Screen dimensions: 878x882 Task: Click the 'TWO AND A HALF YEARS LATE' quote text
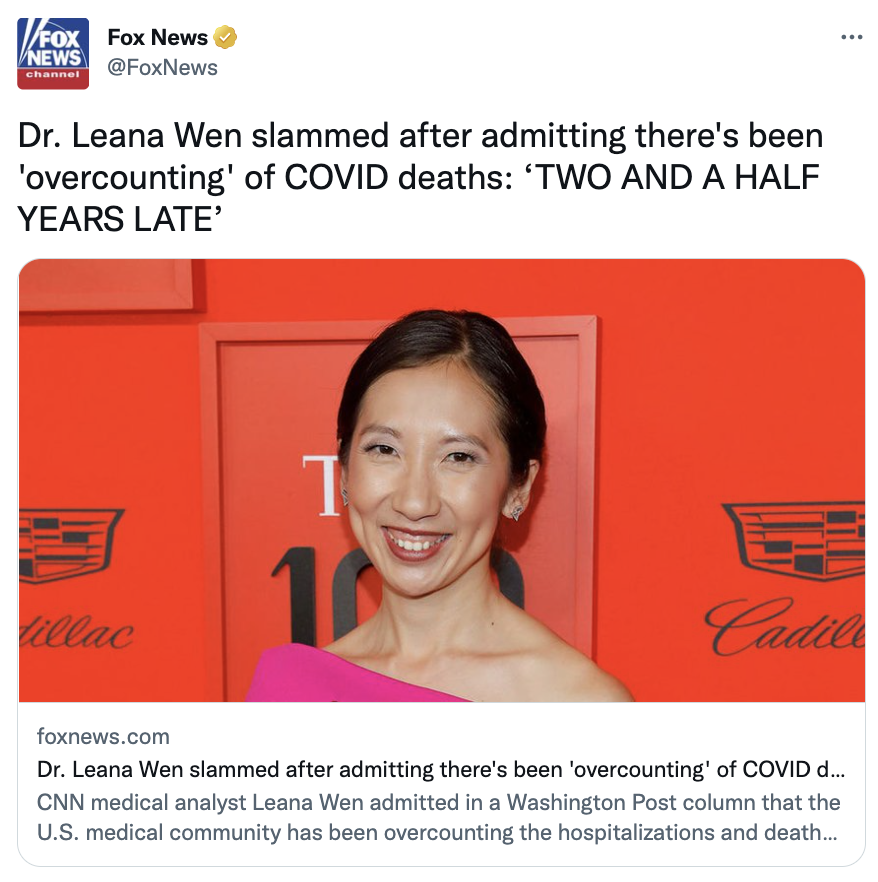[418, 198]
